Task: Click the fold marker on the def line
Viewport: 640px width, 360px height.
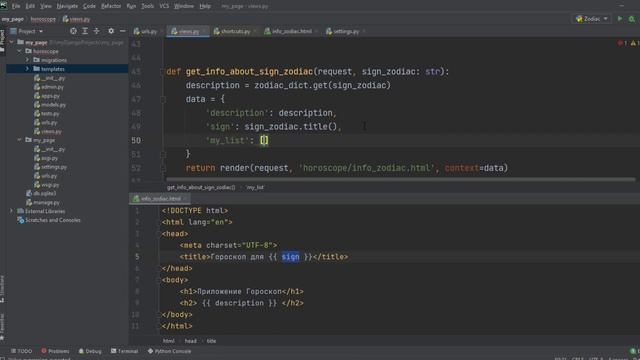Action: point(162,71)
